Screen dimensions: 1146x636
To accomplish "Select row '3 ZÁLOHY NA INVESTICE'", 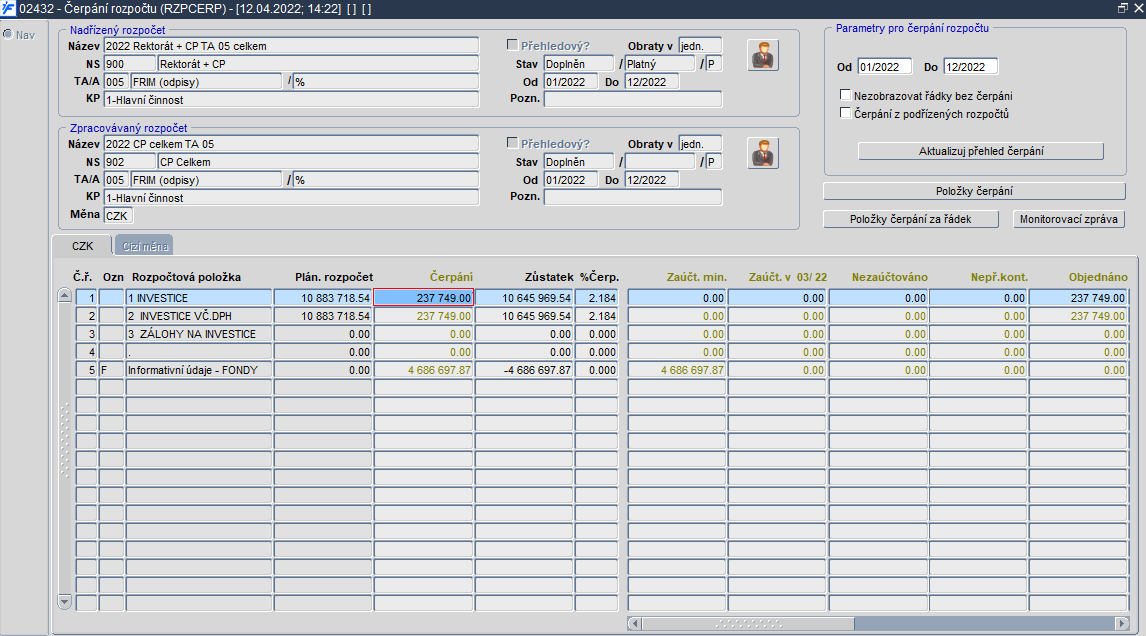I will (199, 333).
